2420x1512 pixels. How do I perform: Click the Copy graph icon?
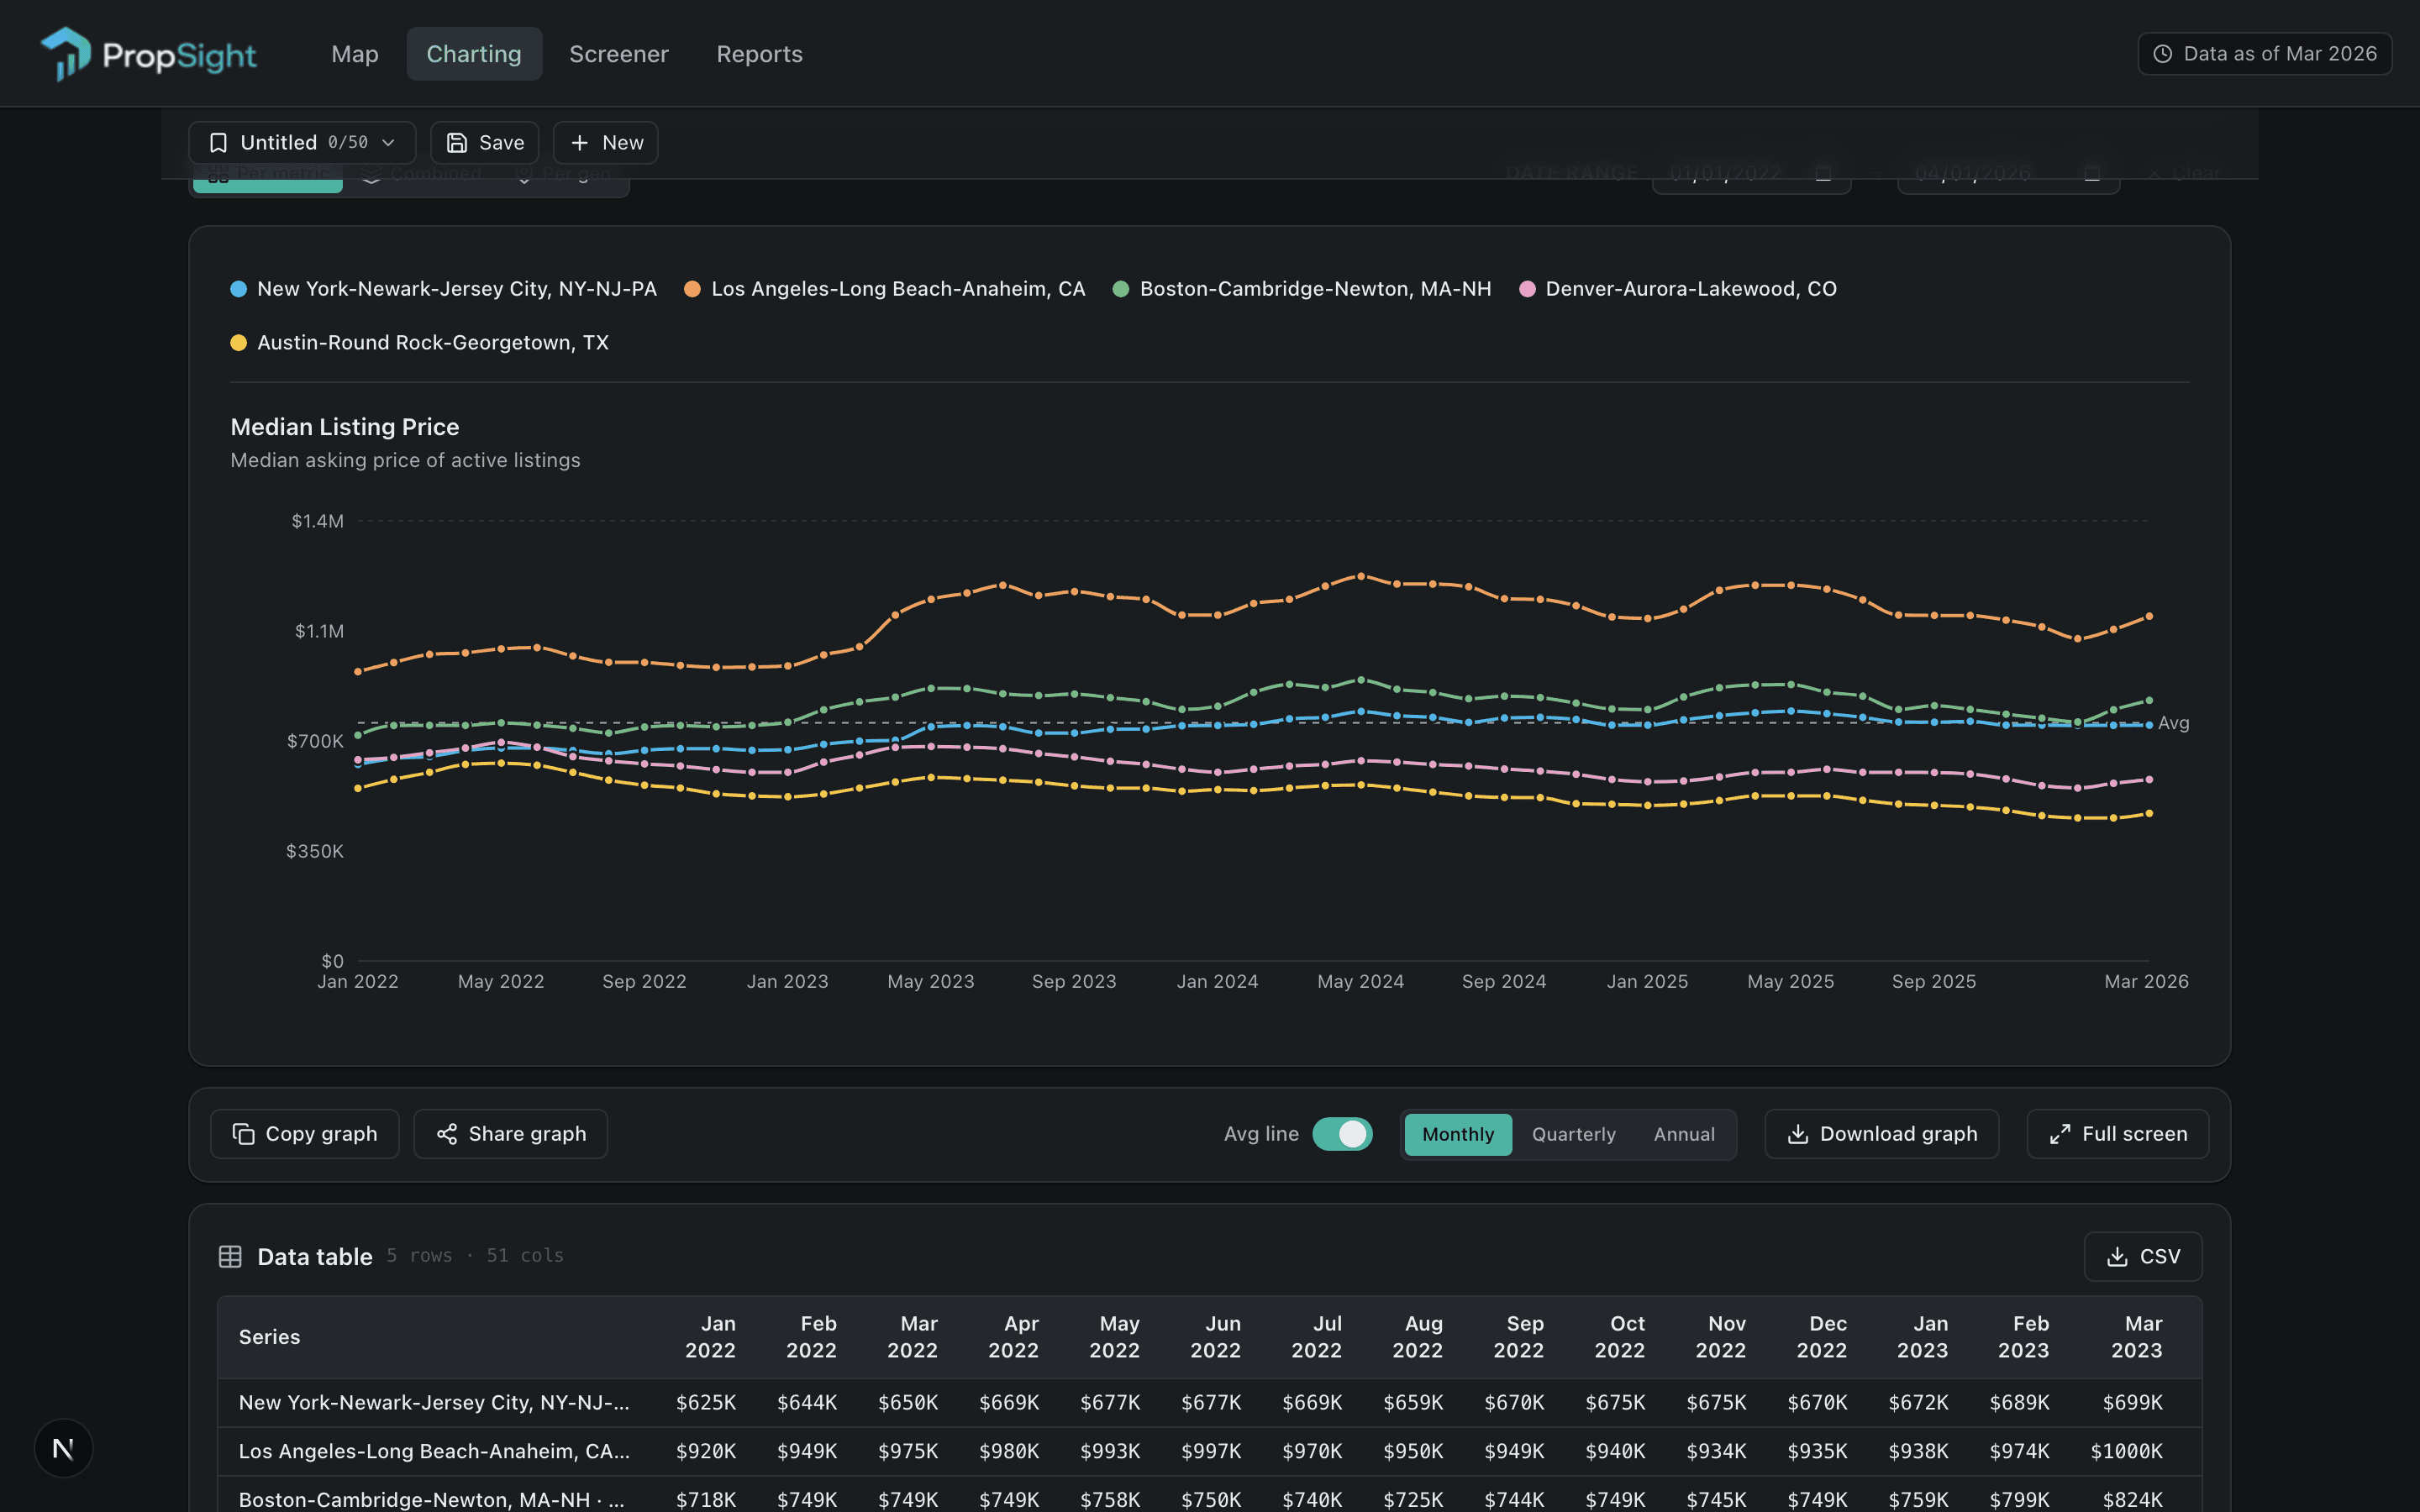243,1134
